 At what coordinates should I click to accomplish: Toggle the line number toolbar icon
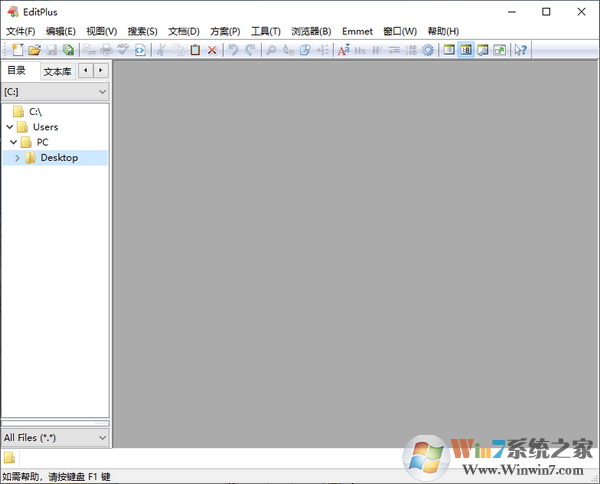pos(411,50)
